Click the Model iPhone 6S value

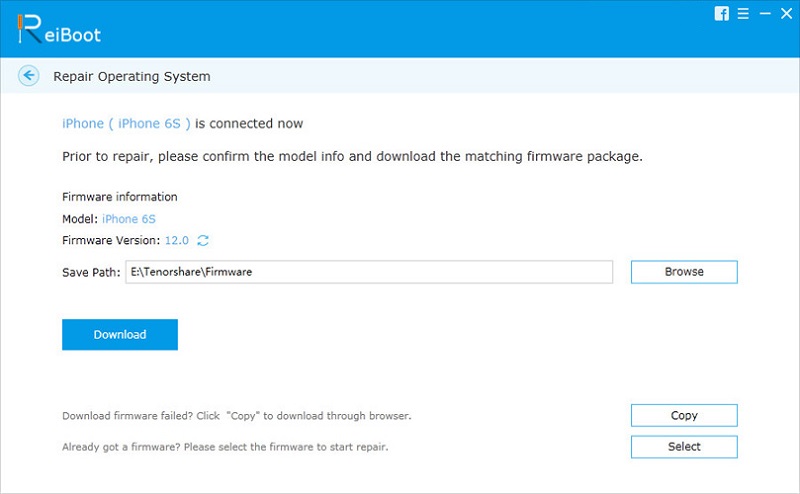(129, 219)
